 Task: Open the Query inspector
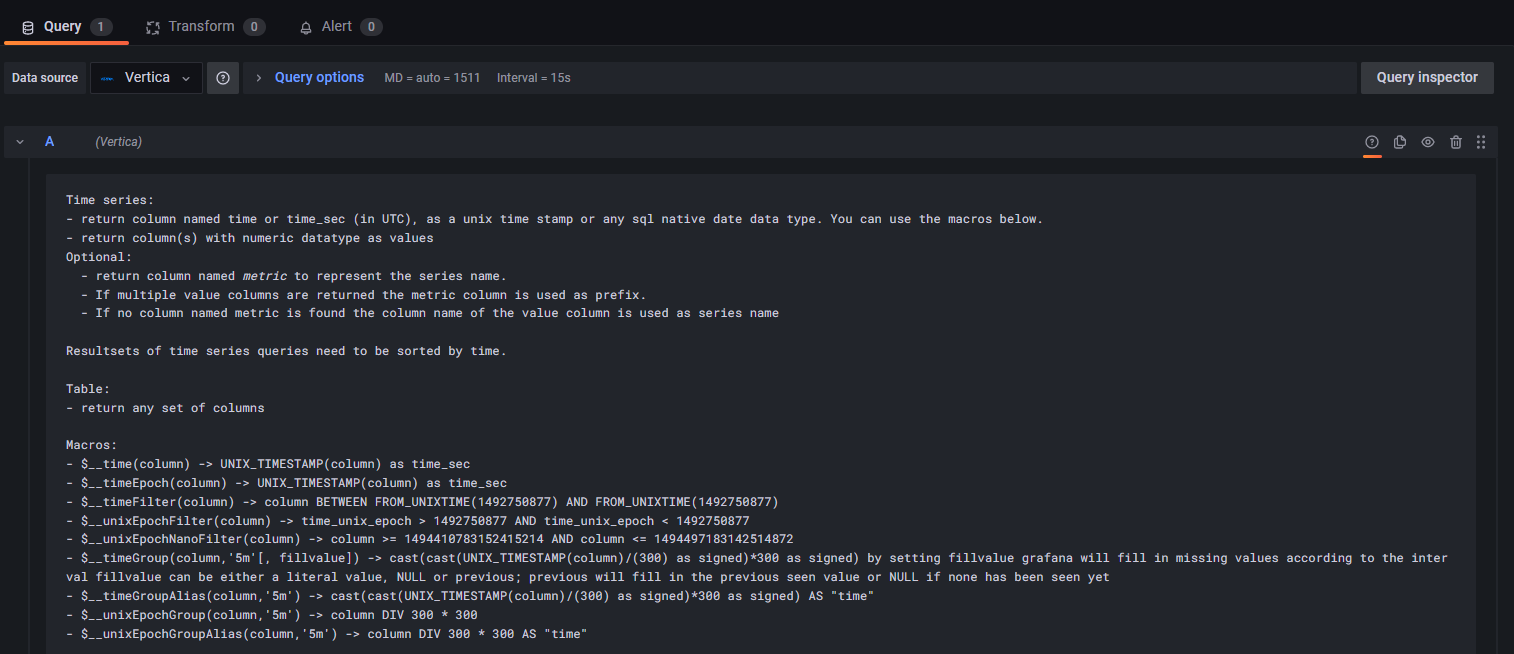tap(1427, 78)
